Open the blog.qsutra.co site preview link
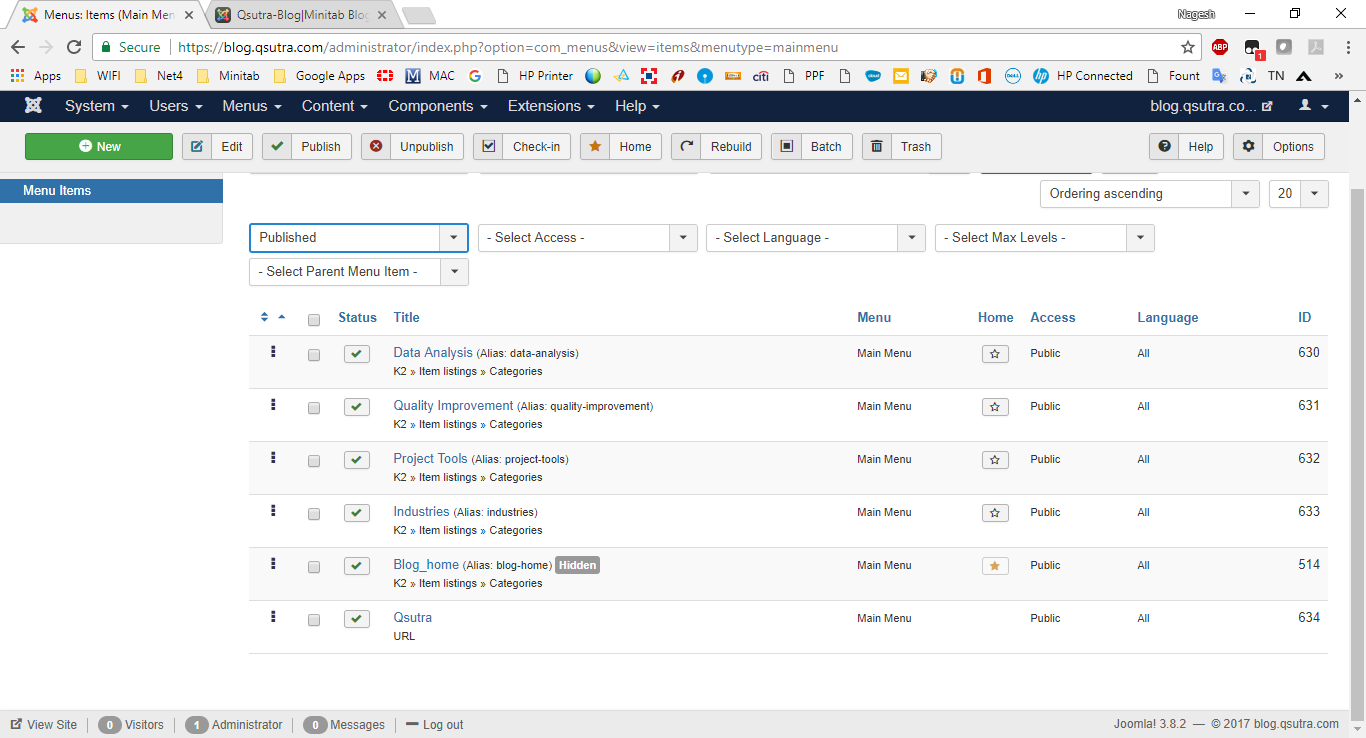The height and width of the screenshot is (738, 1366). click(1212, 106)
